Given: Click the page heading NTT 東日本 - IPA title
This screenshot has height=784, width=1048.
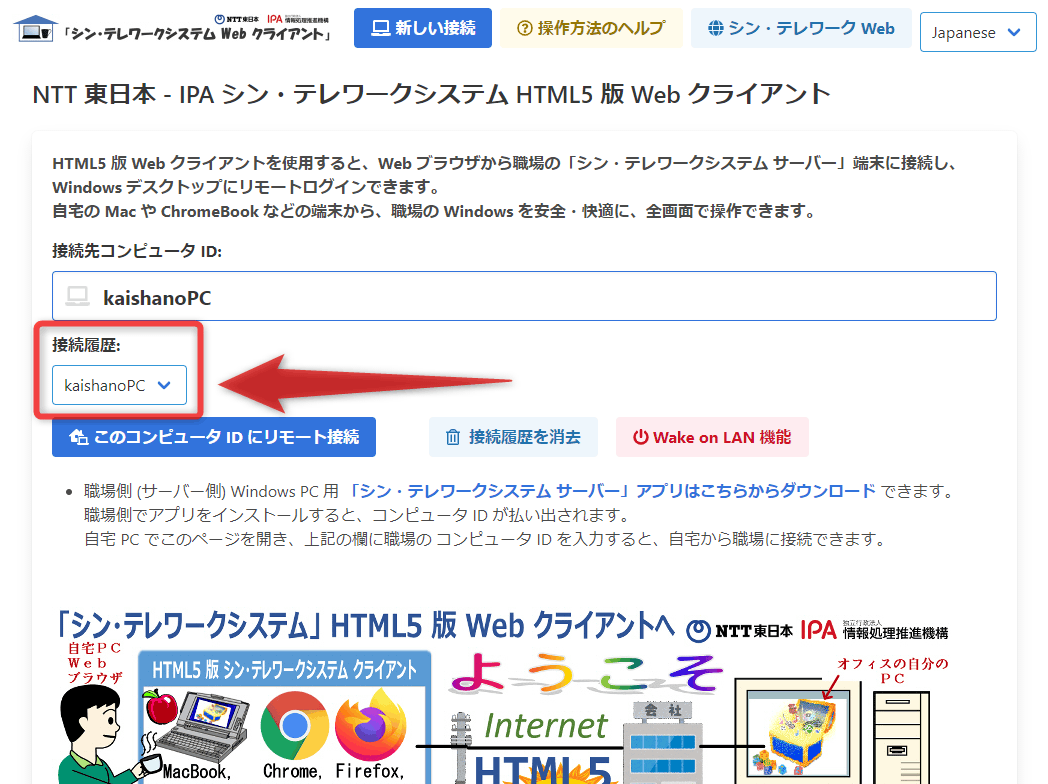Looking at the screenshot, I should 431,94.
